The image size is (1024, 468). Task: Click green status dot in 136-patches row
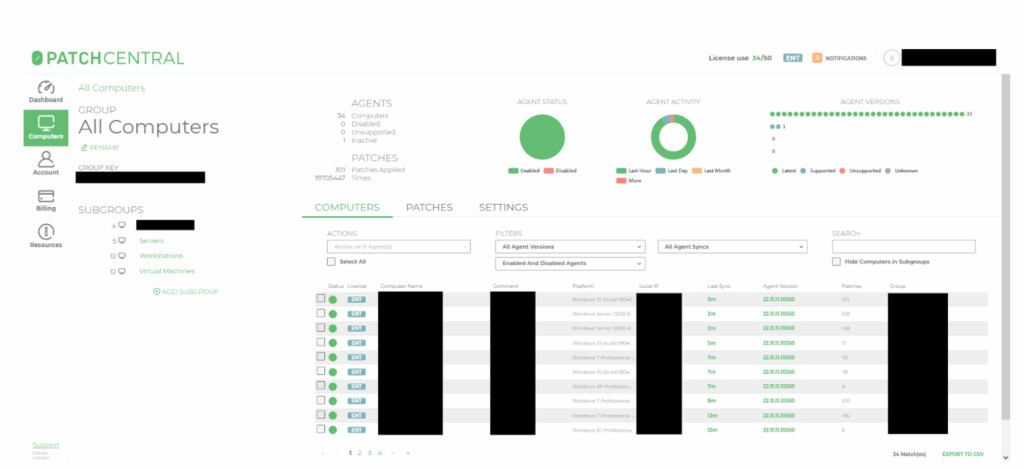click(x=332, y=416)
